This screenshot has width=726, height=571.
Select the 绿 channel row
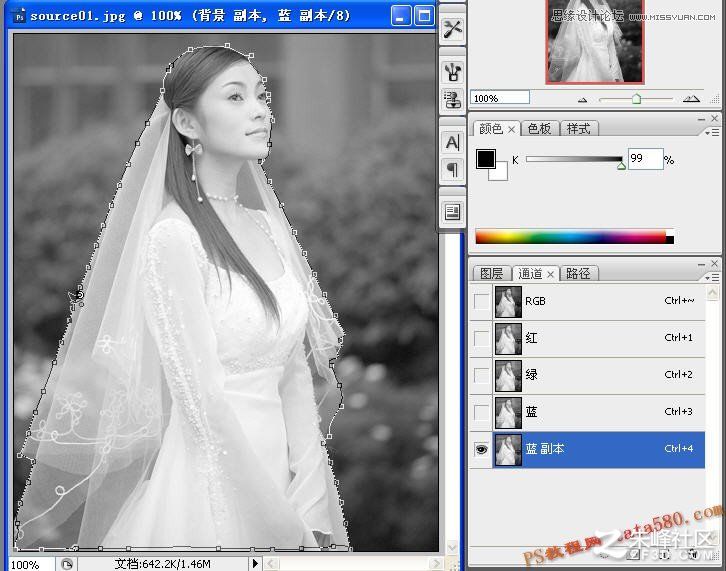pos(587,376)
